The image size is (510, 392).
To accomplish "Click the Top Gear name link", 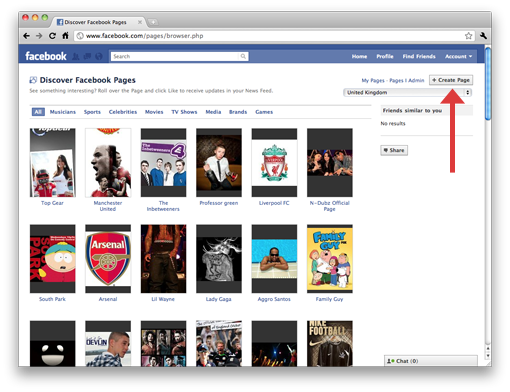I will (52, 203).
